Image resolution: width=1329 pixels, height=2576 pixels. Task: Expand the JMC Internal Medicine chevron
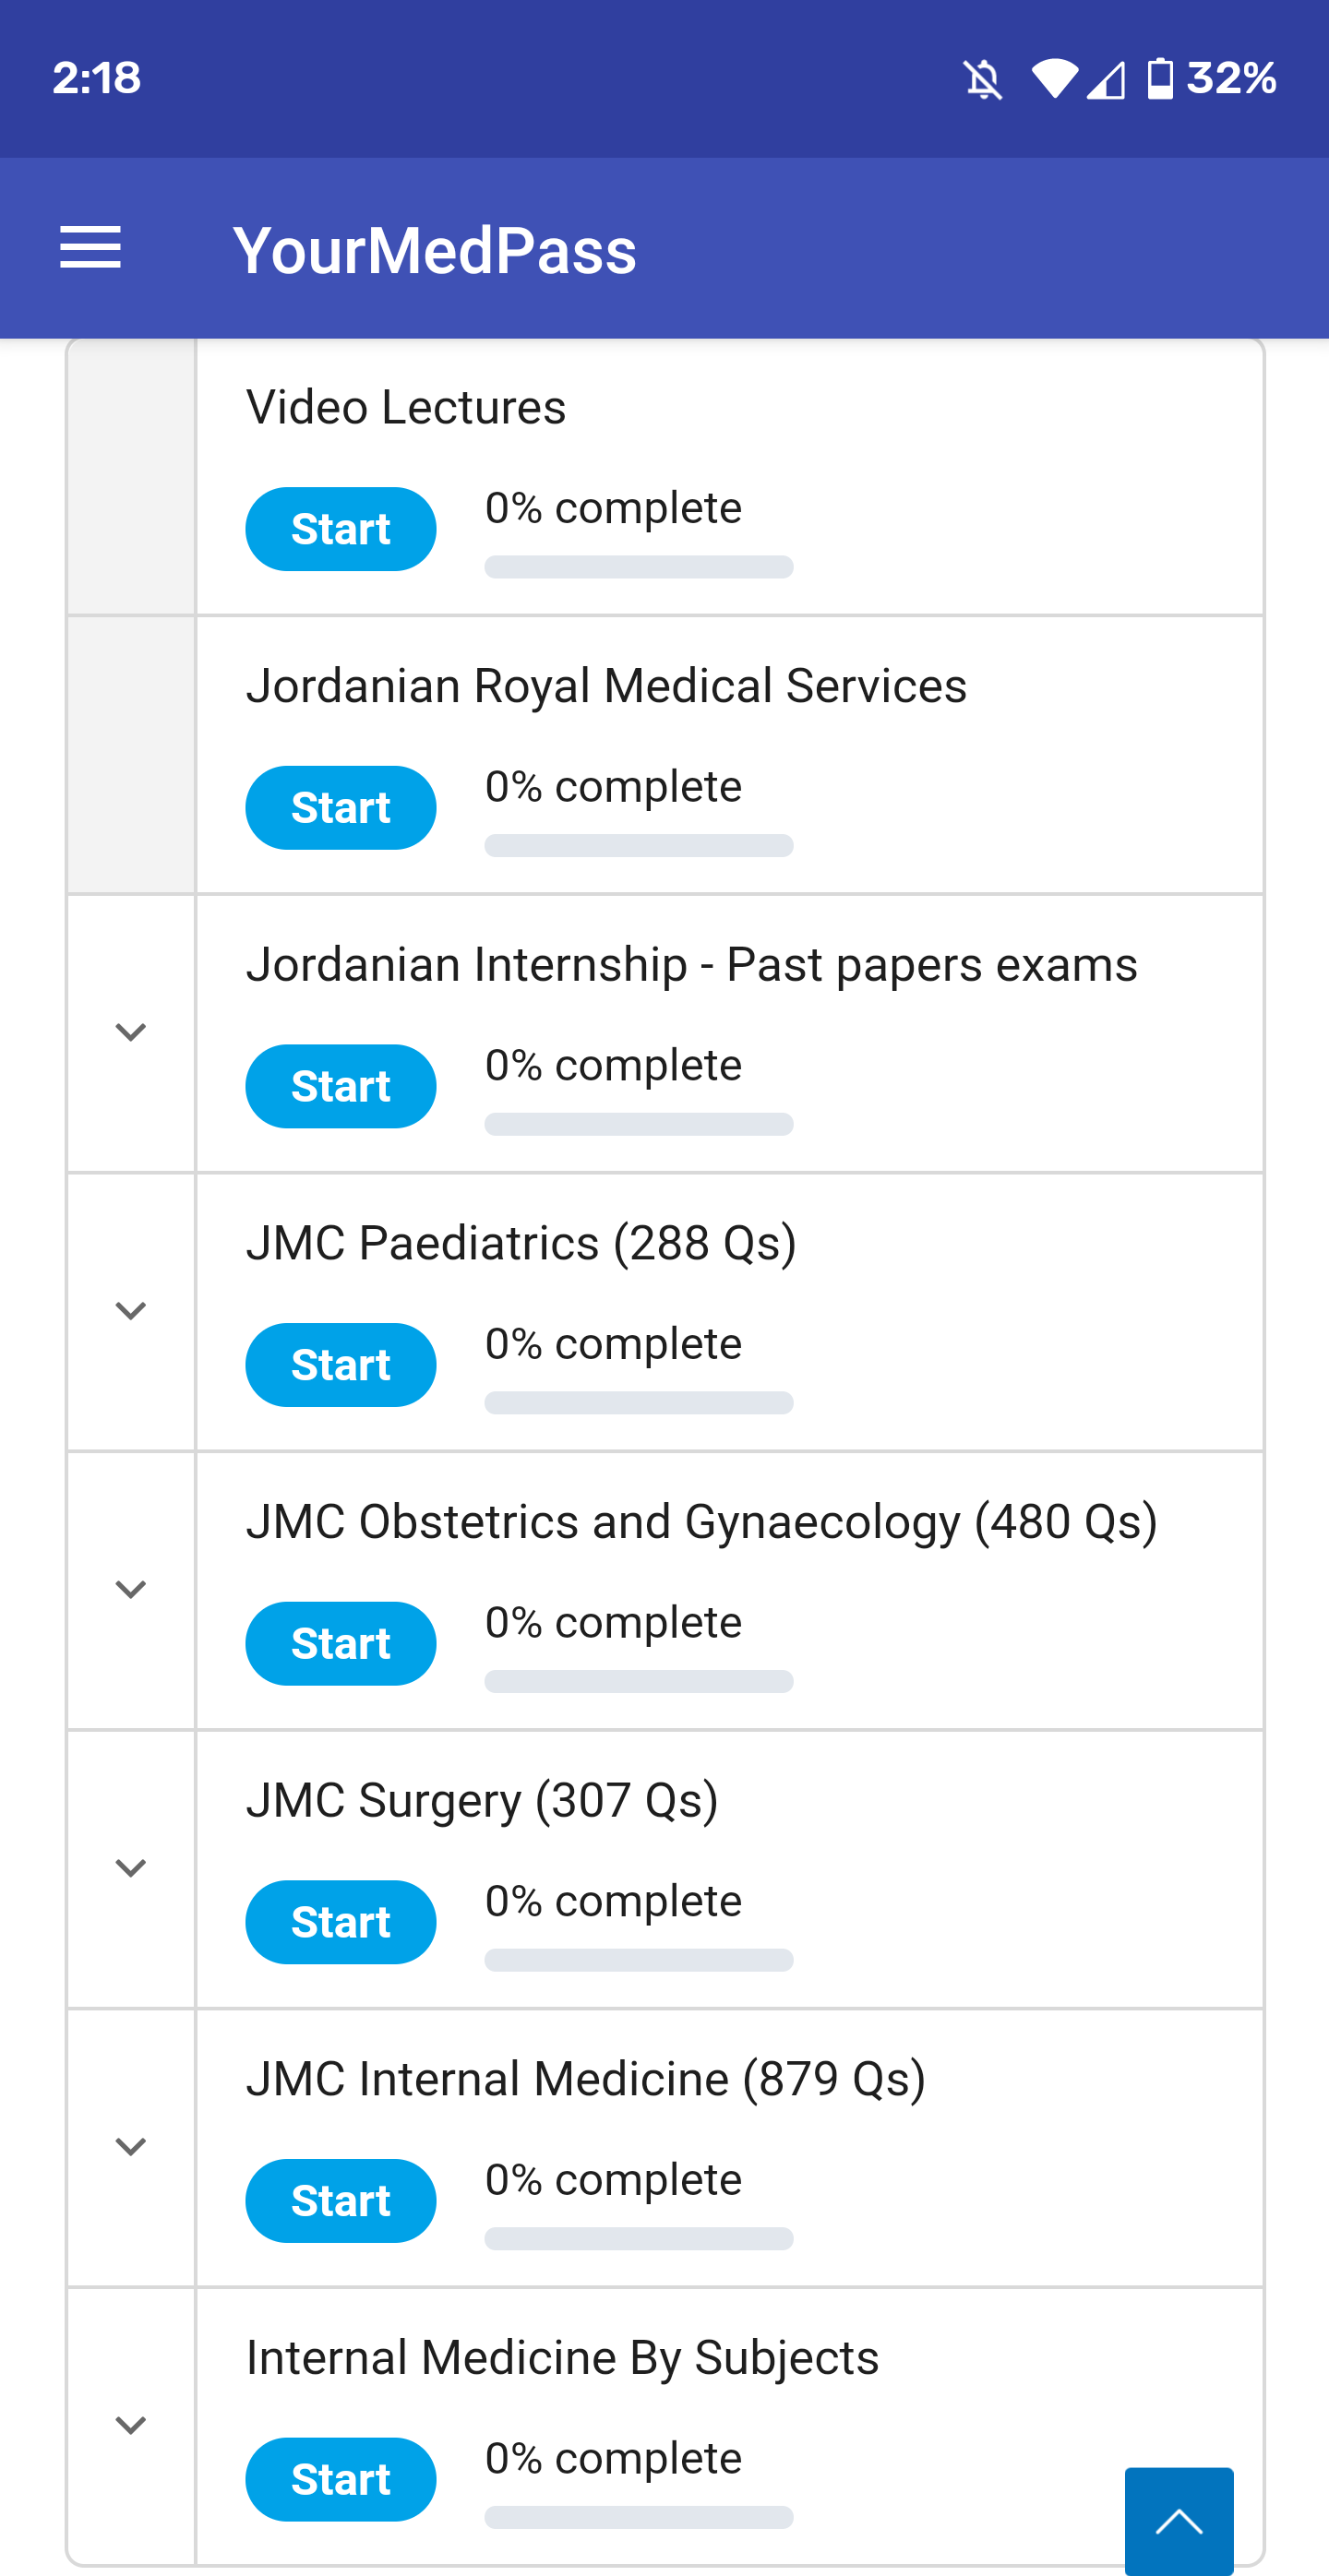pyautogui.click(x=131, y=2147)
